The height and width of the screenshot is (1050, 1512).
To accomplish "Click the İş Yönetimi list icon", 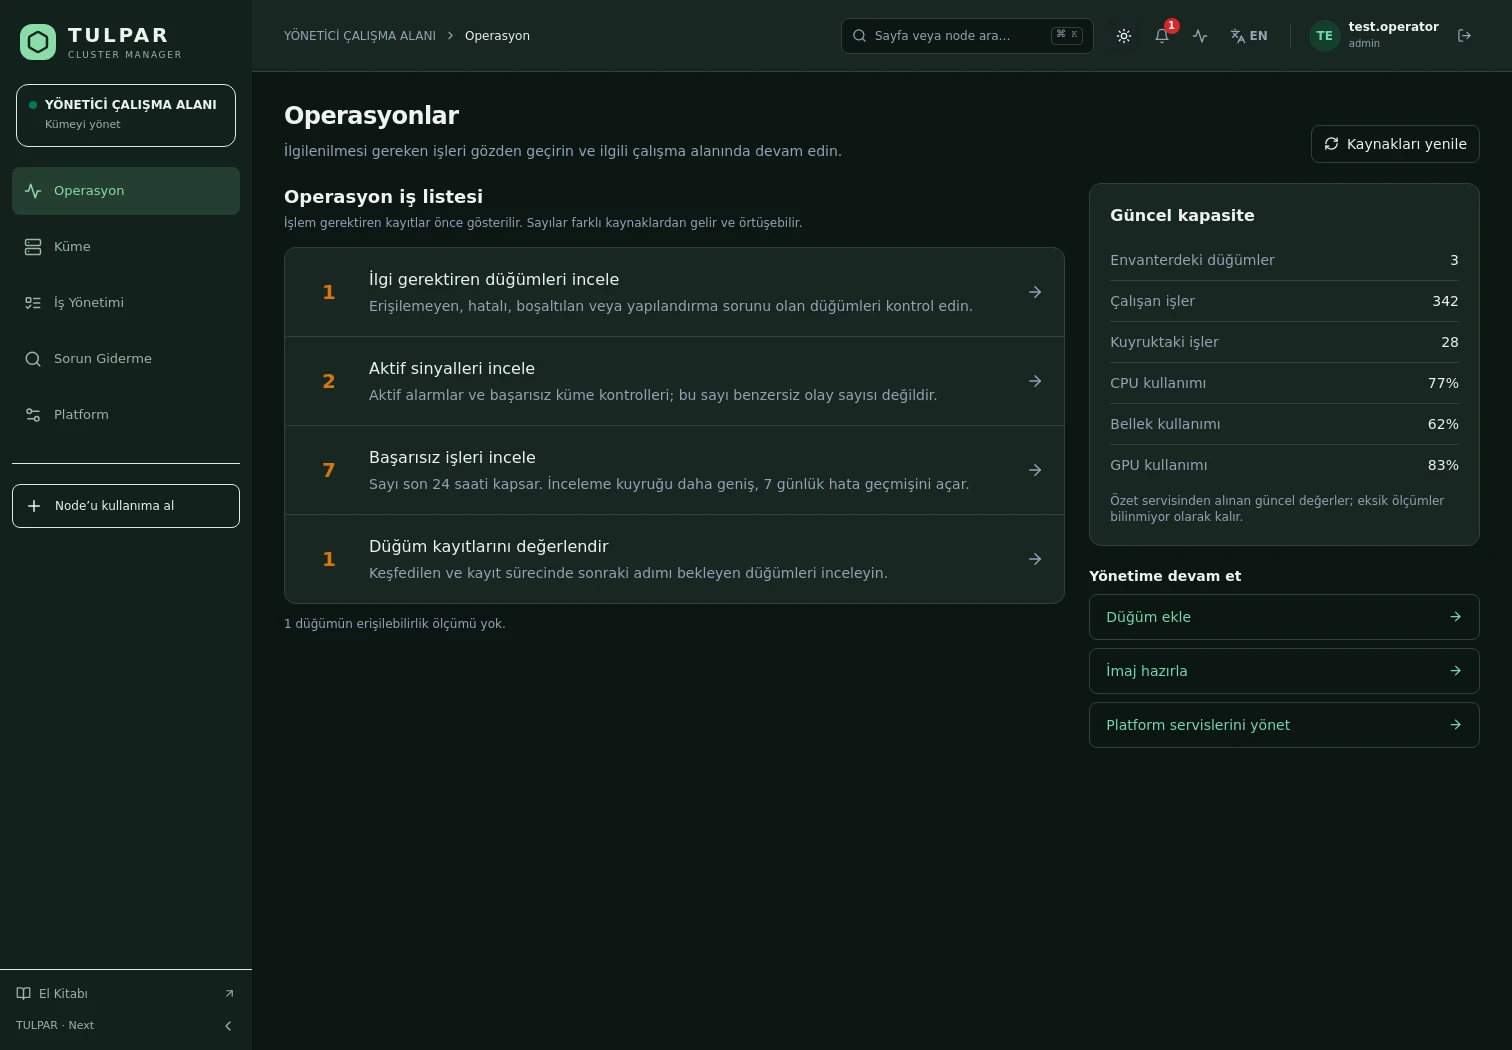I will click(33, 303).
